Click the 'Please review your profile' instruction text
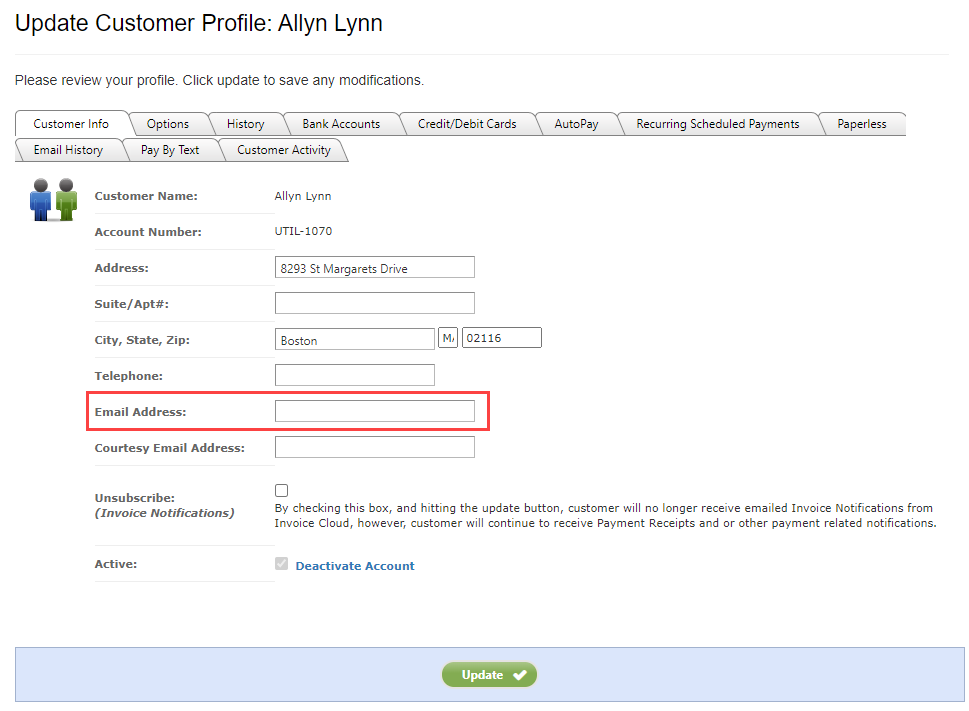 [x=219, y=80]
